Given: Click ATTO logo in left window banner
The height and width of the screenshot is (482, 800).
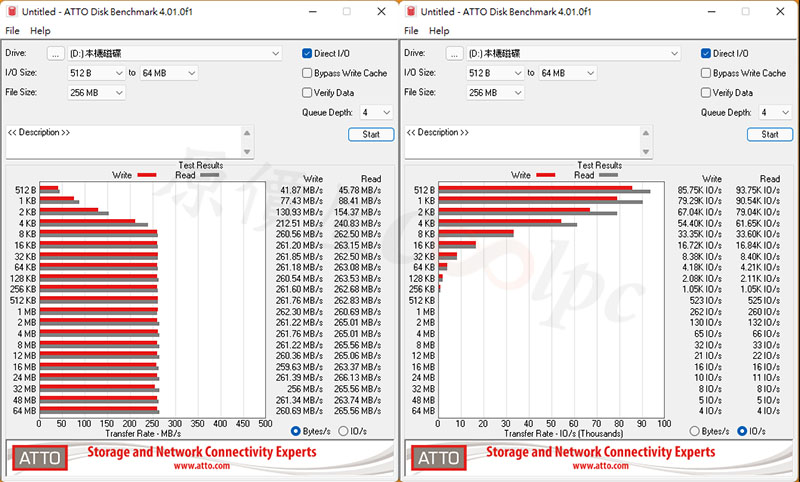Looking at the screenshot, I should (x=39, y=458).
